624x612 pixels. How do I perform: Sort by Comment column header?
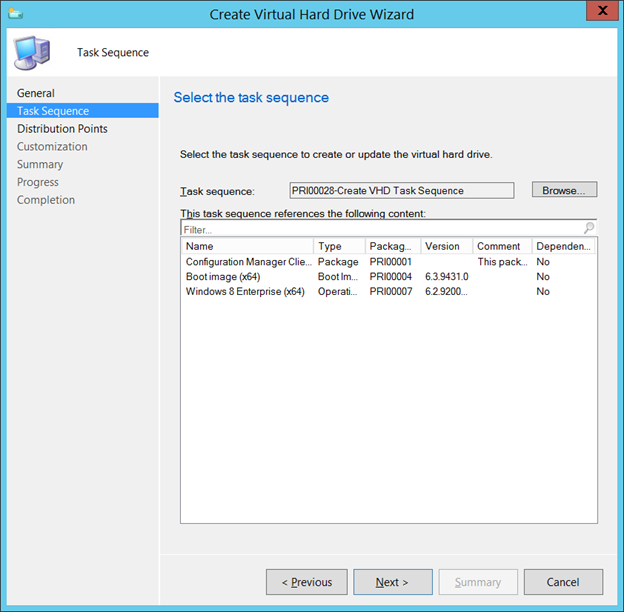[500, 246]
